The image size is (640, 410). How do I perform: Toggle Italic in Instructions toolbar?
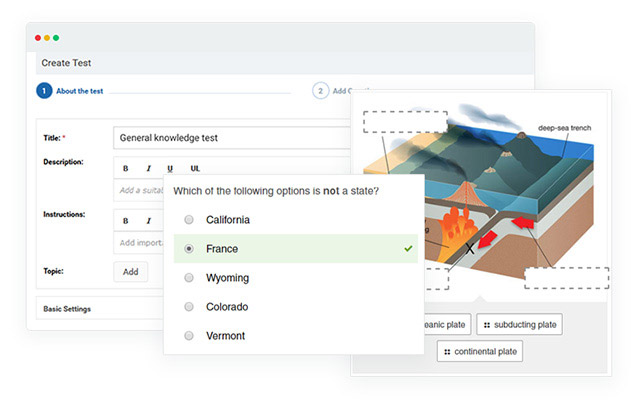[x=148, y=221]
